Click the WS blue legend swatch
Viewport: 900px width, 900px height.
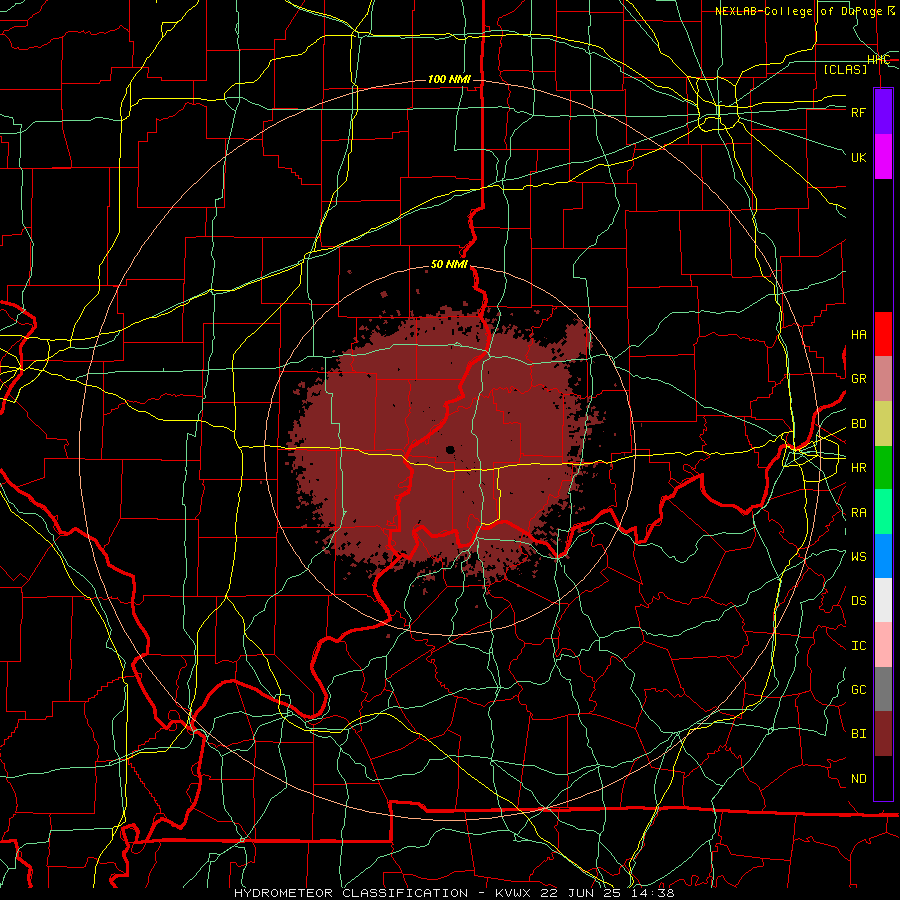883,556
